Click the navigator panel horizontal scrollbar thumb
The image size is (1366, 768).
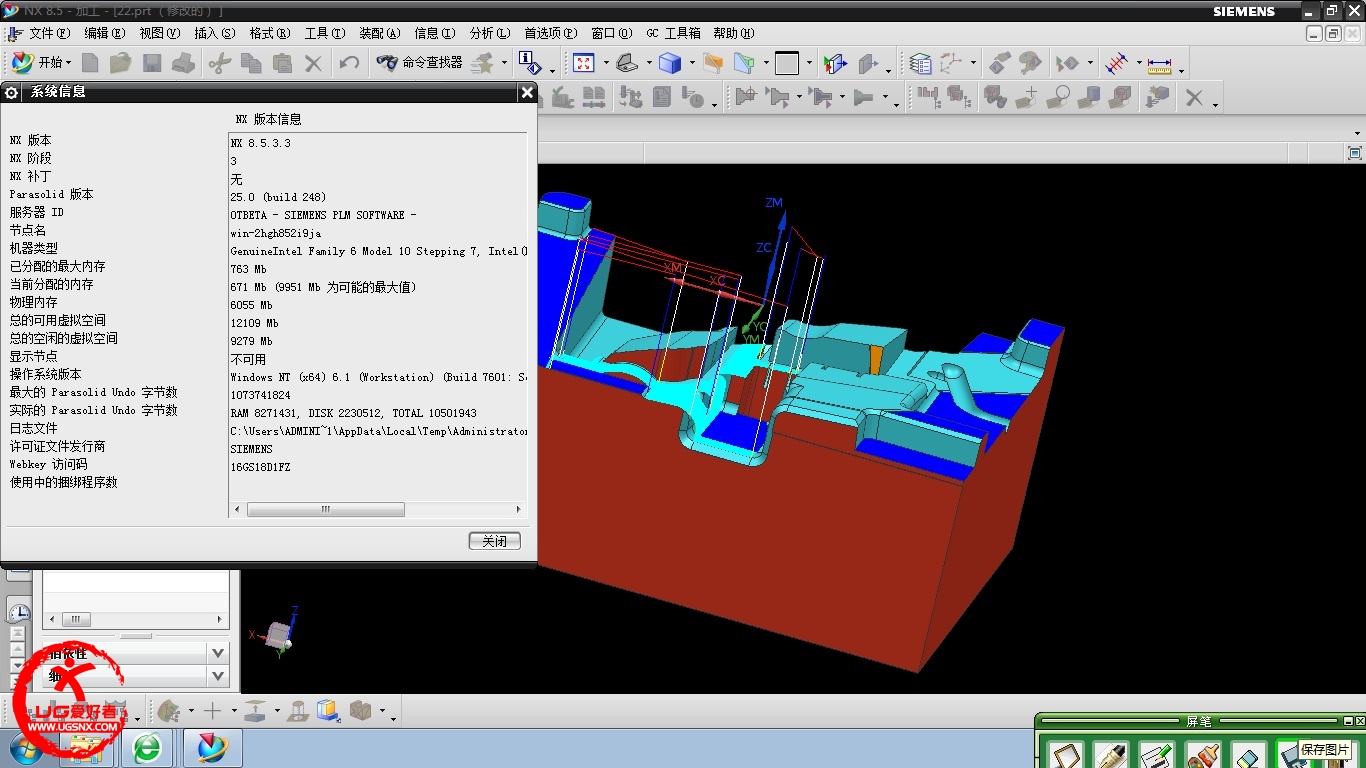coord(77,619)
